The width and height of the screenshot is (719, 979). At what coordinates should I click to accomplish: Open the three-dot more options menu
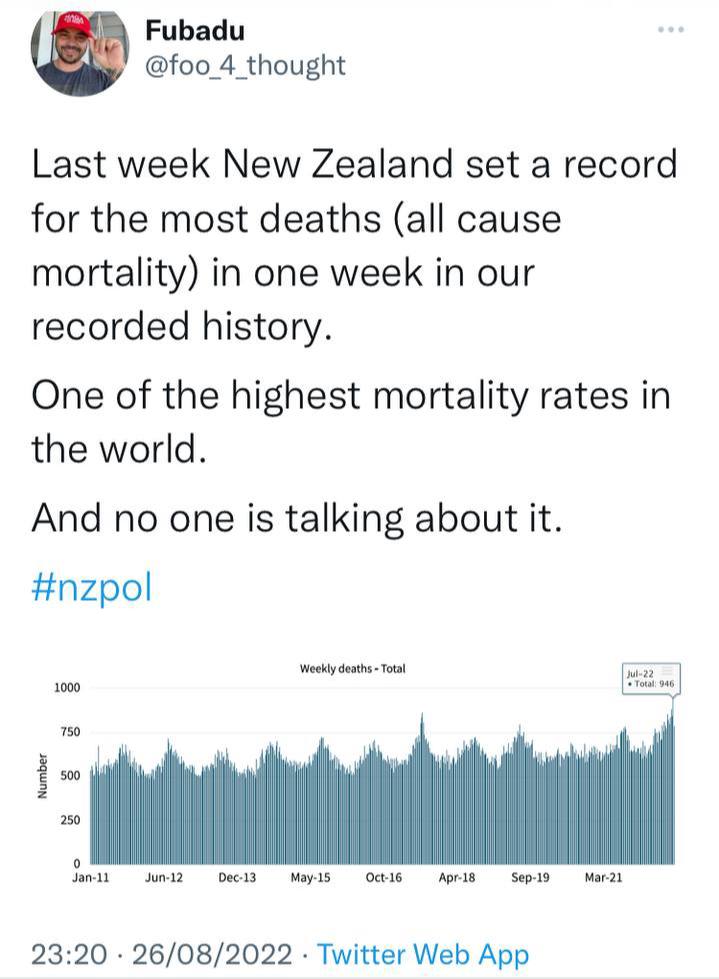click(672, 29)
